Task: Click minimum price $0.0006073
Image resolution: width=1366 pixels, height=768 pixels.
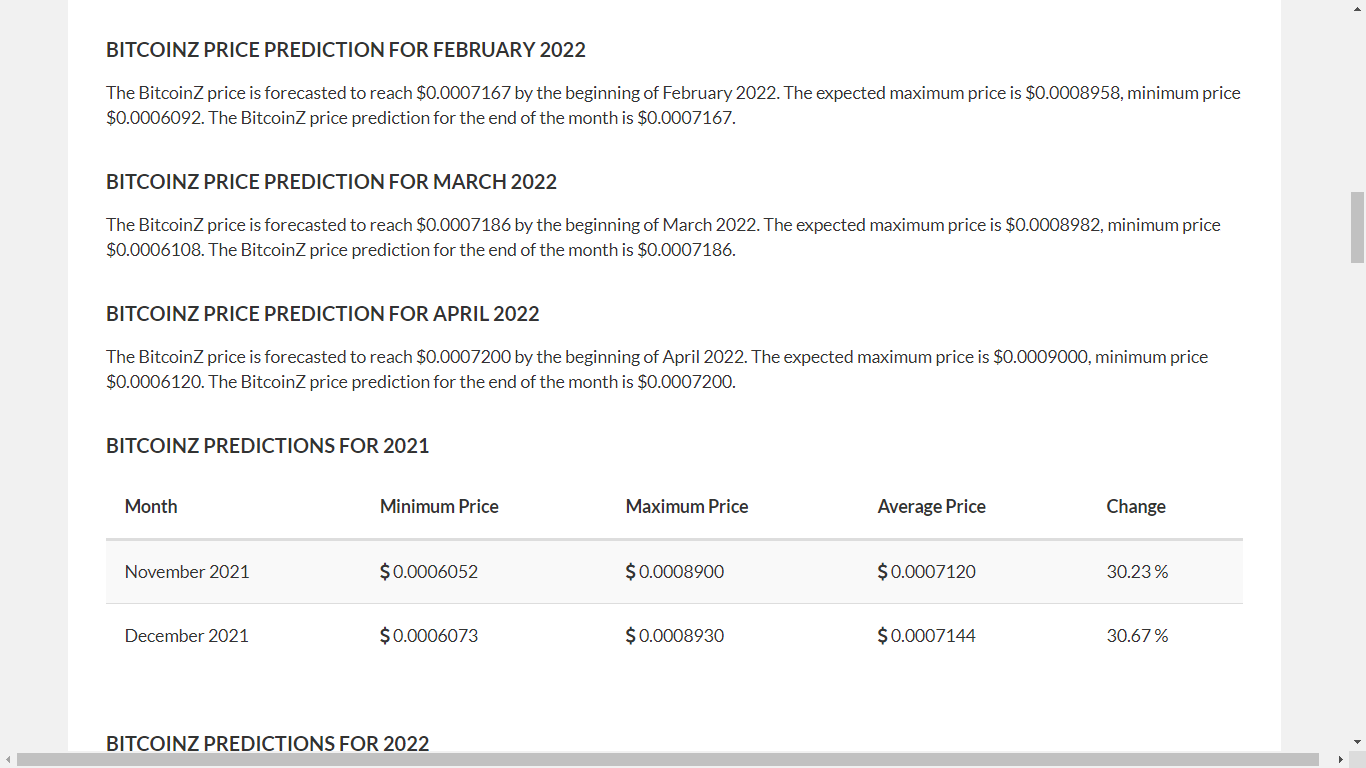Action: coord(429,636)
